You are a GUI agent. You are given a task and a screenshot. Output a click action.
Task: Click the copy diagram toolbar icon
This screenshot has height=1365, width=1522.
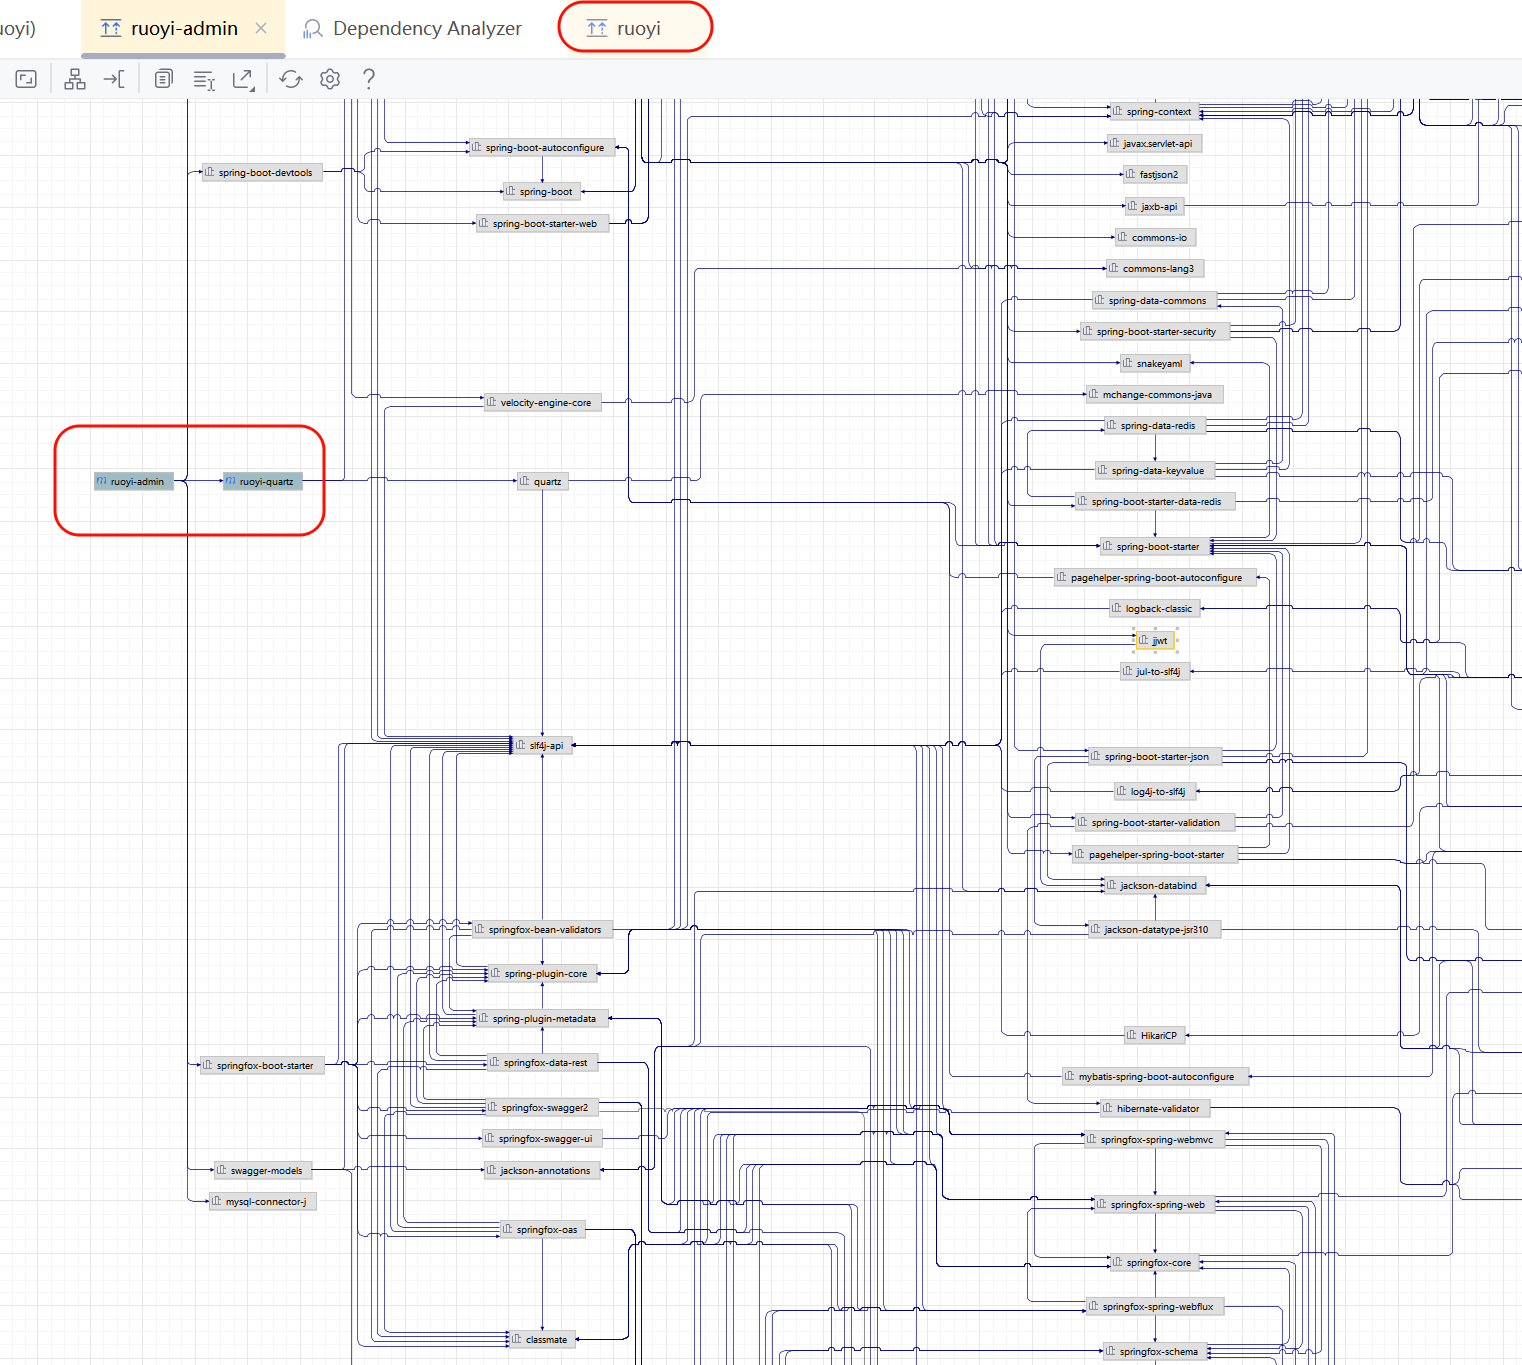pyautogui.click(x=163, y=79)
